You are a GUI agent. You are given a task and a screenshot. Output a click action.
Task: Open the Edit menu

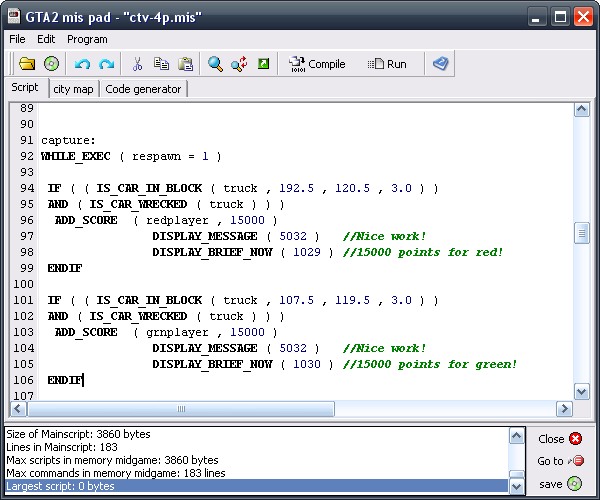point(46,39)
